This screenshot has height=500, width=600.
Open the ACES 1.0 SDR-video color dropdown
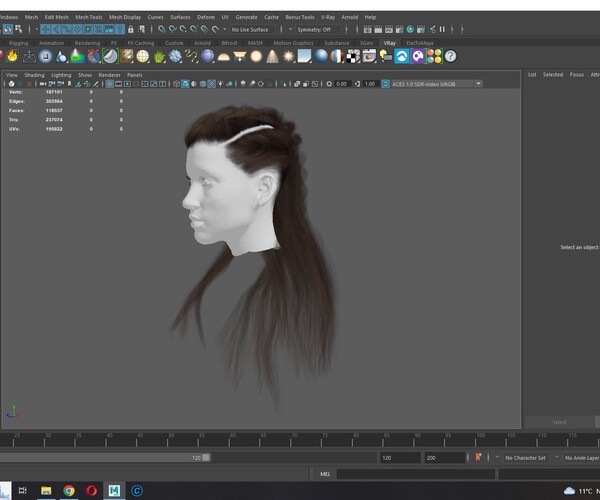437,84
